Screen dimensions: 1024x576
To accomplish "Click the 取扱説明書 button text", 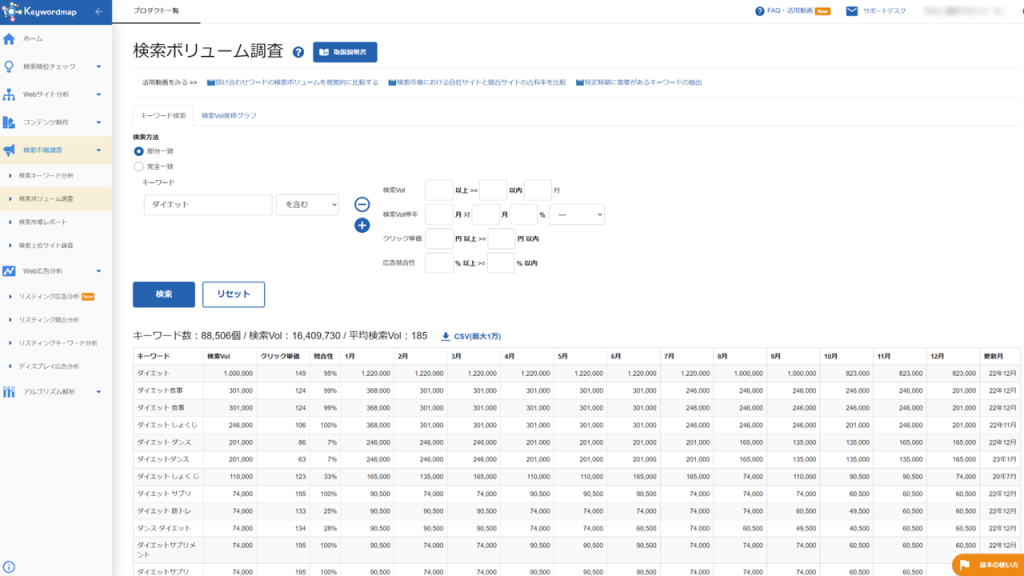I will [350, 52].
